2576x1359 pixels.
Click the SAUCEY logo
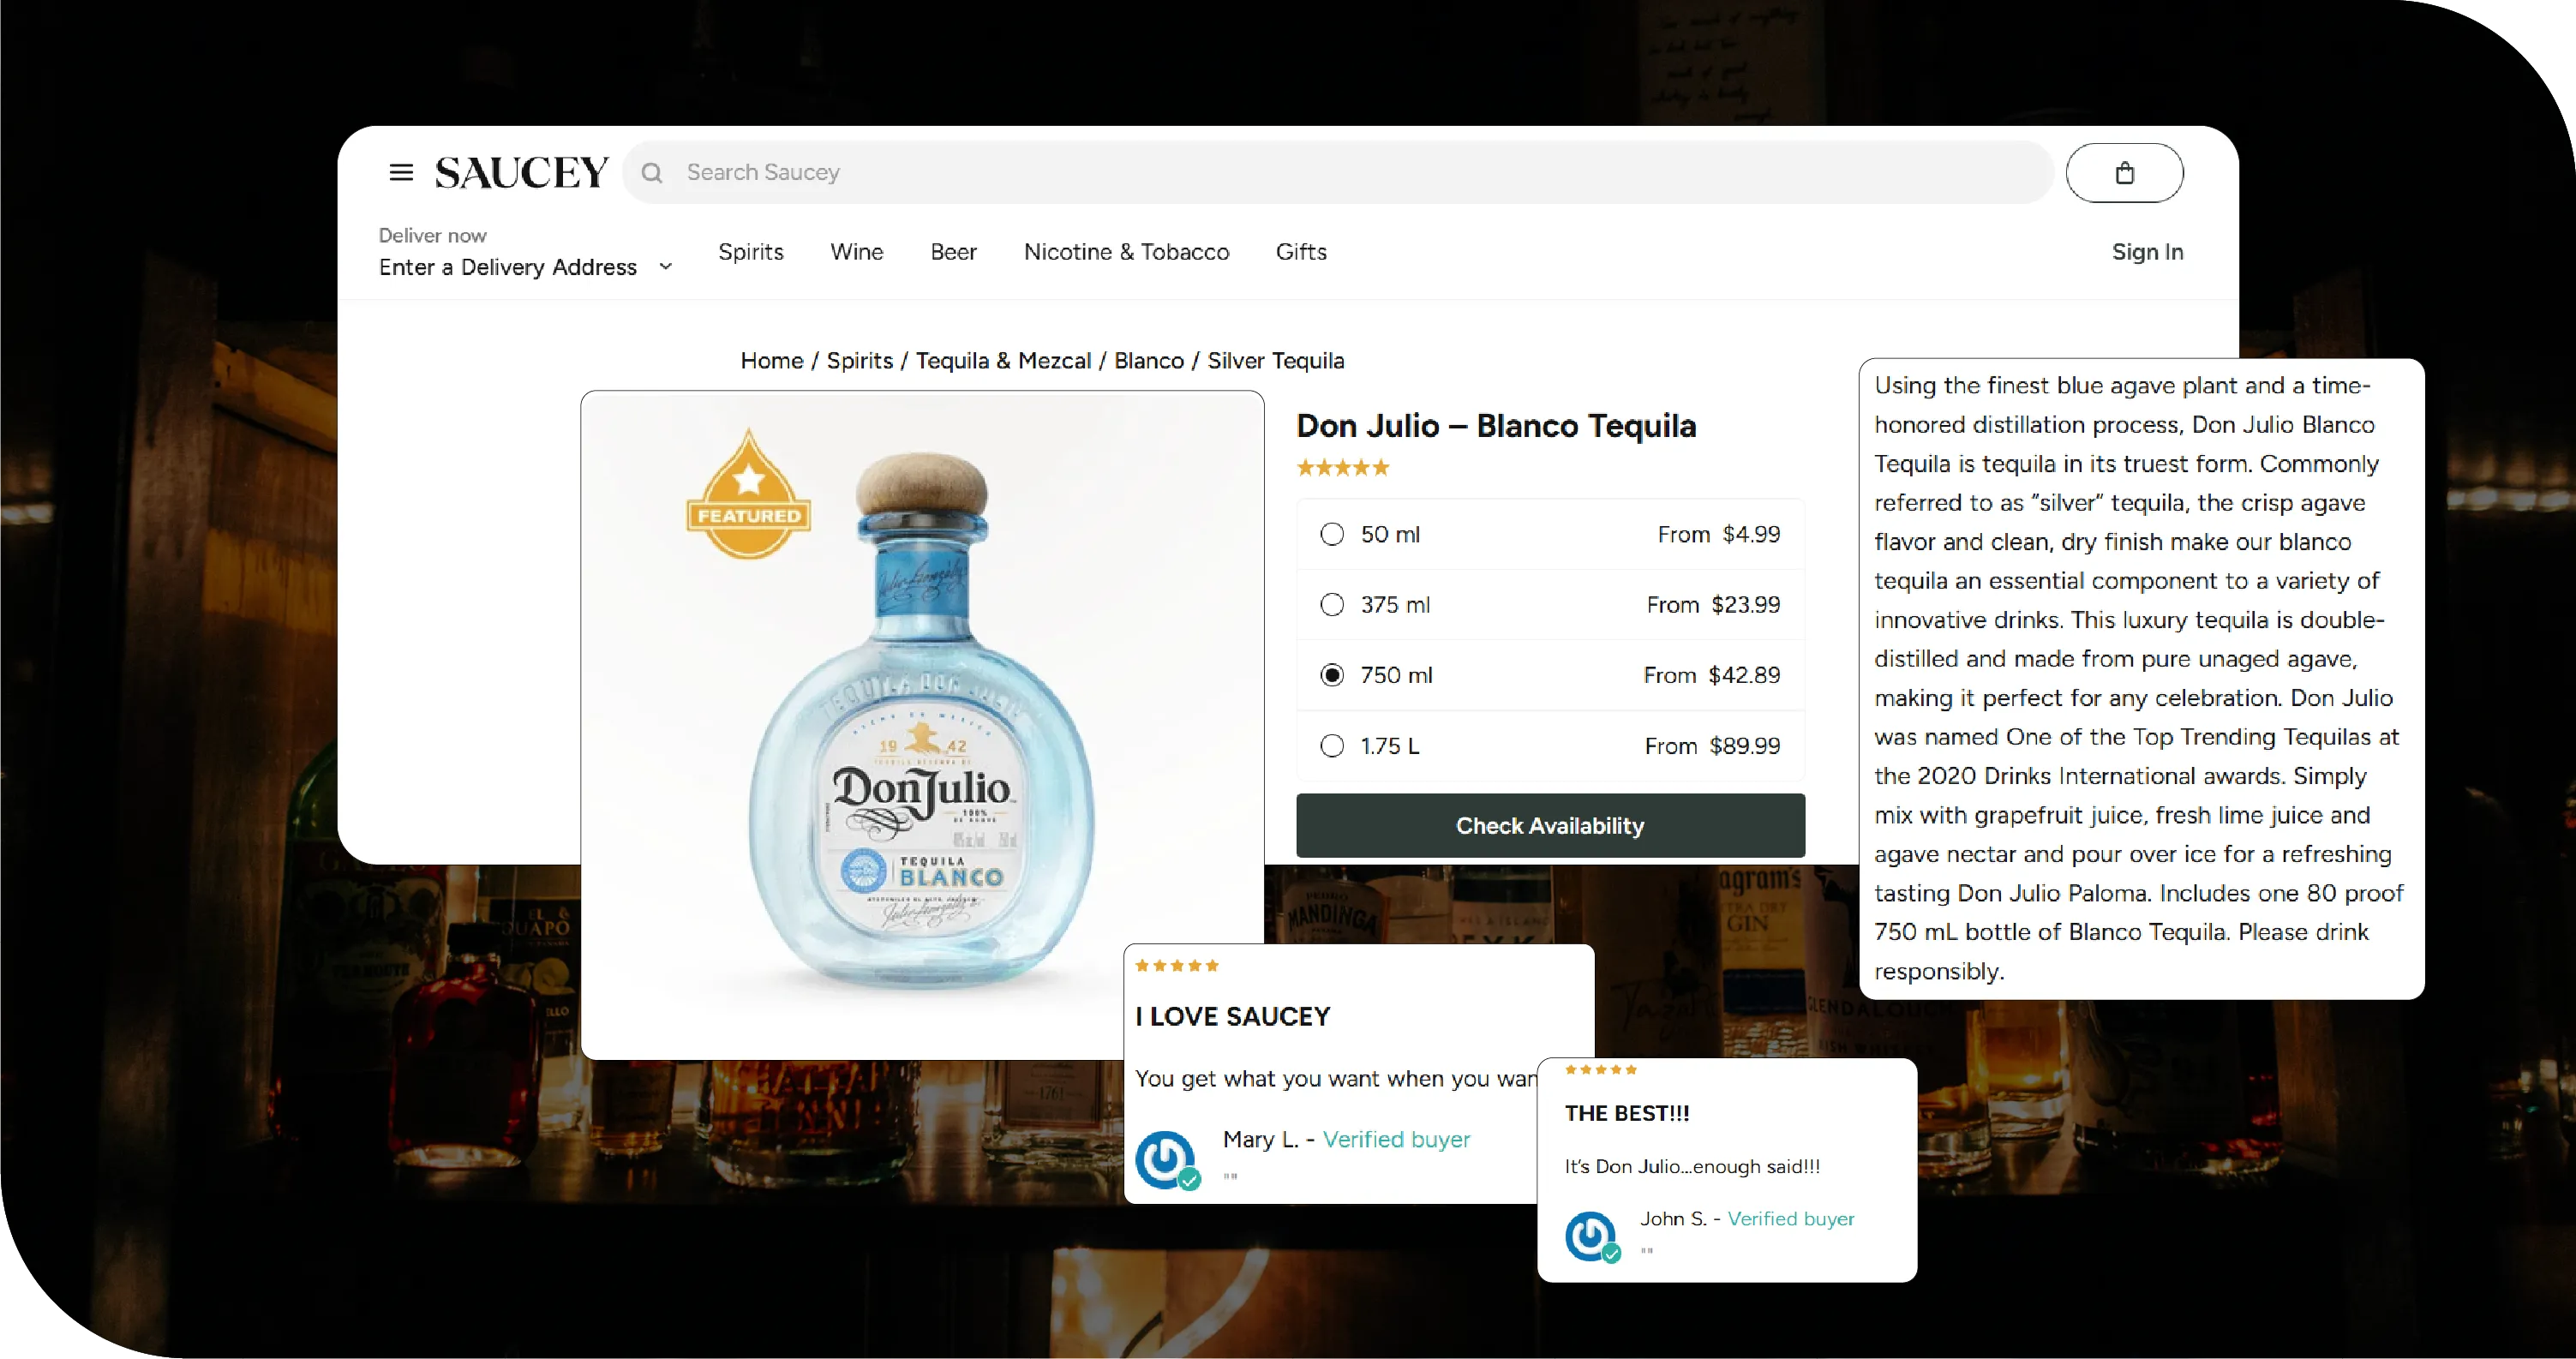[x=521, y=173]
